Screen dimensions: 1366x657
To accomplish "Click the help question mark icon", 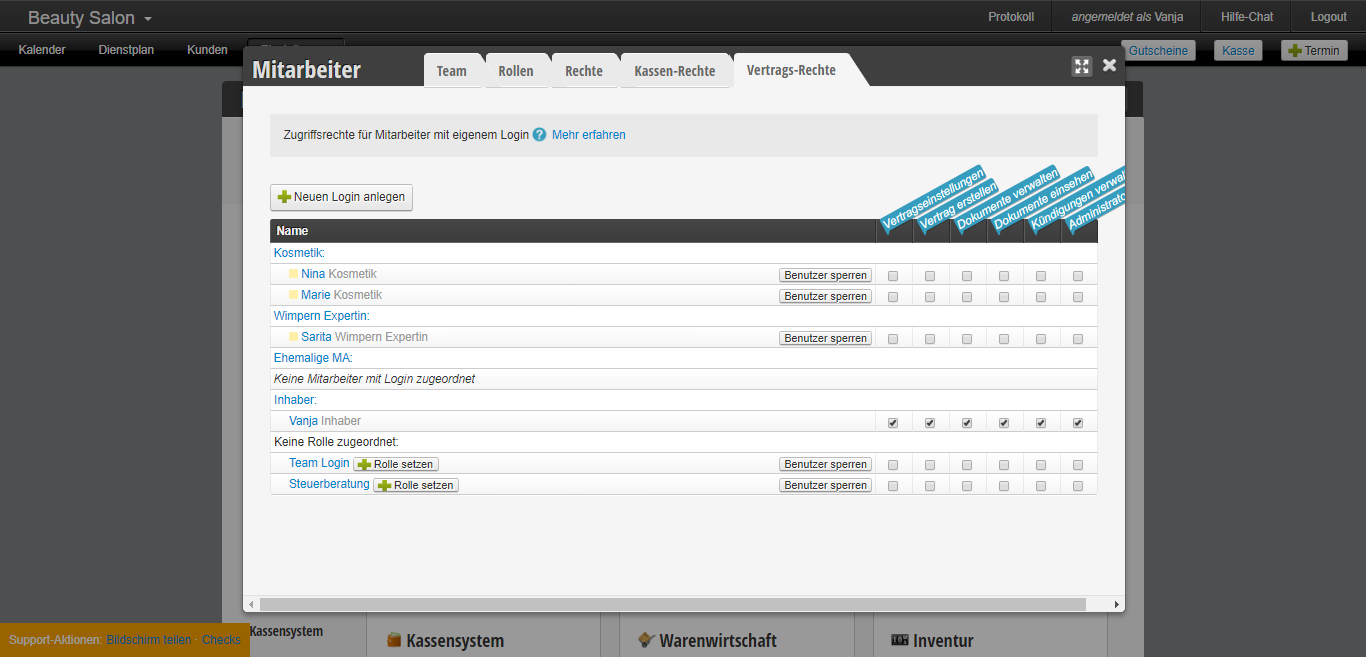I will click(x=539, y=135).
